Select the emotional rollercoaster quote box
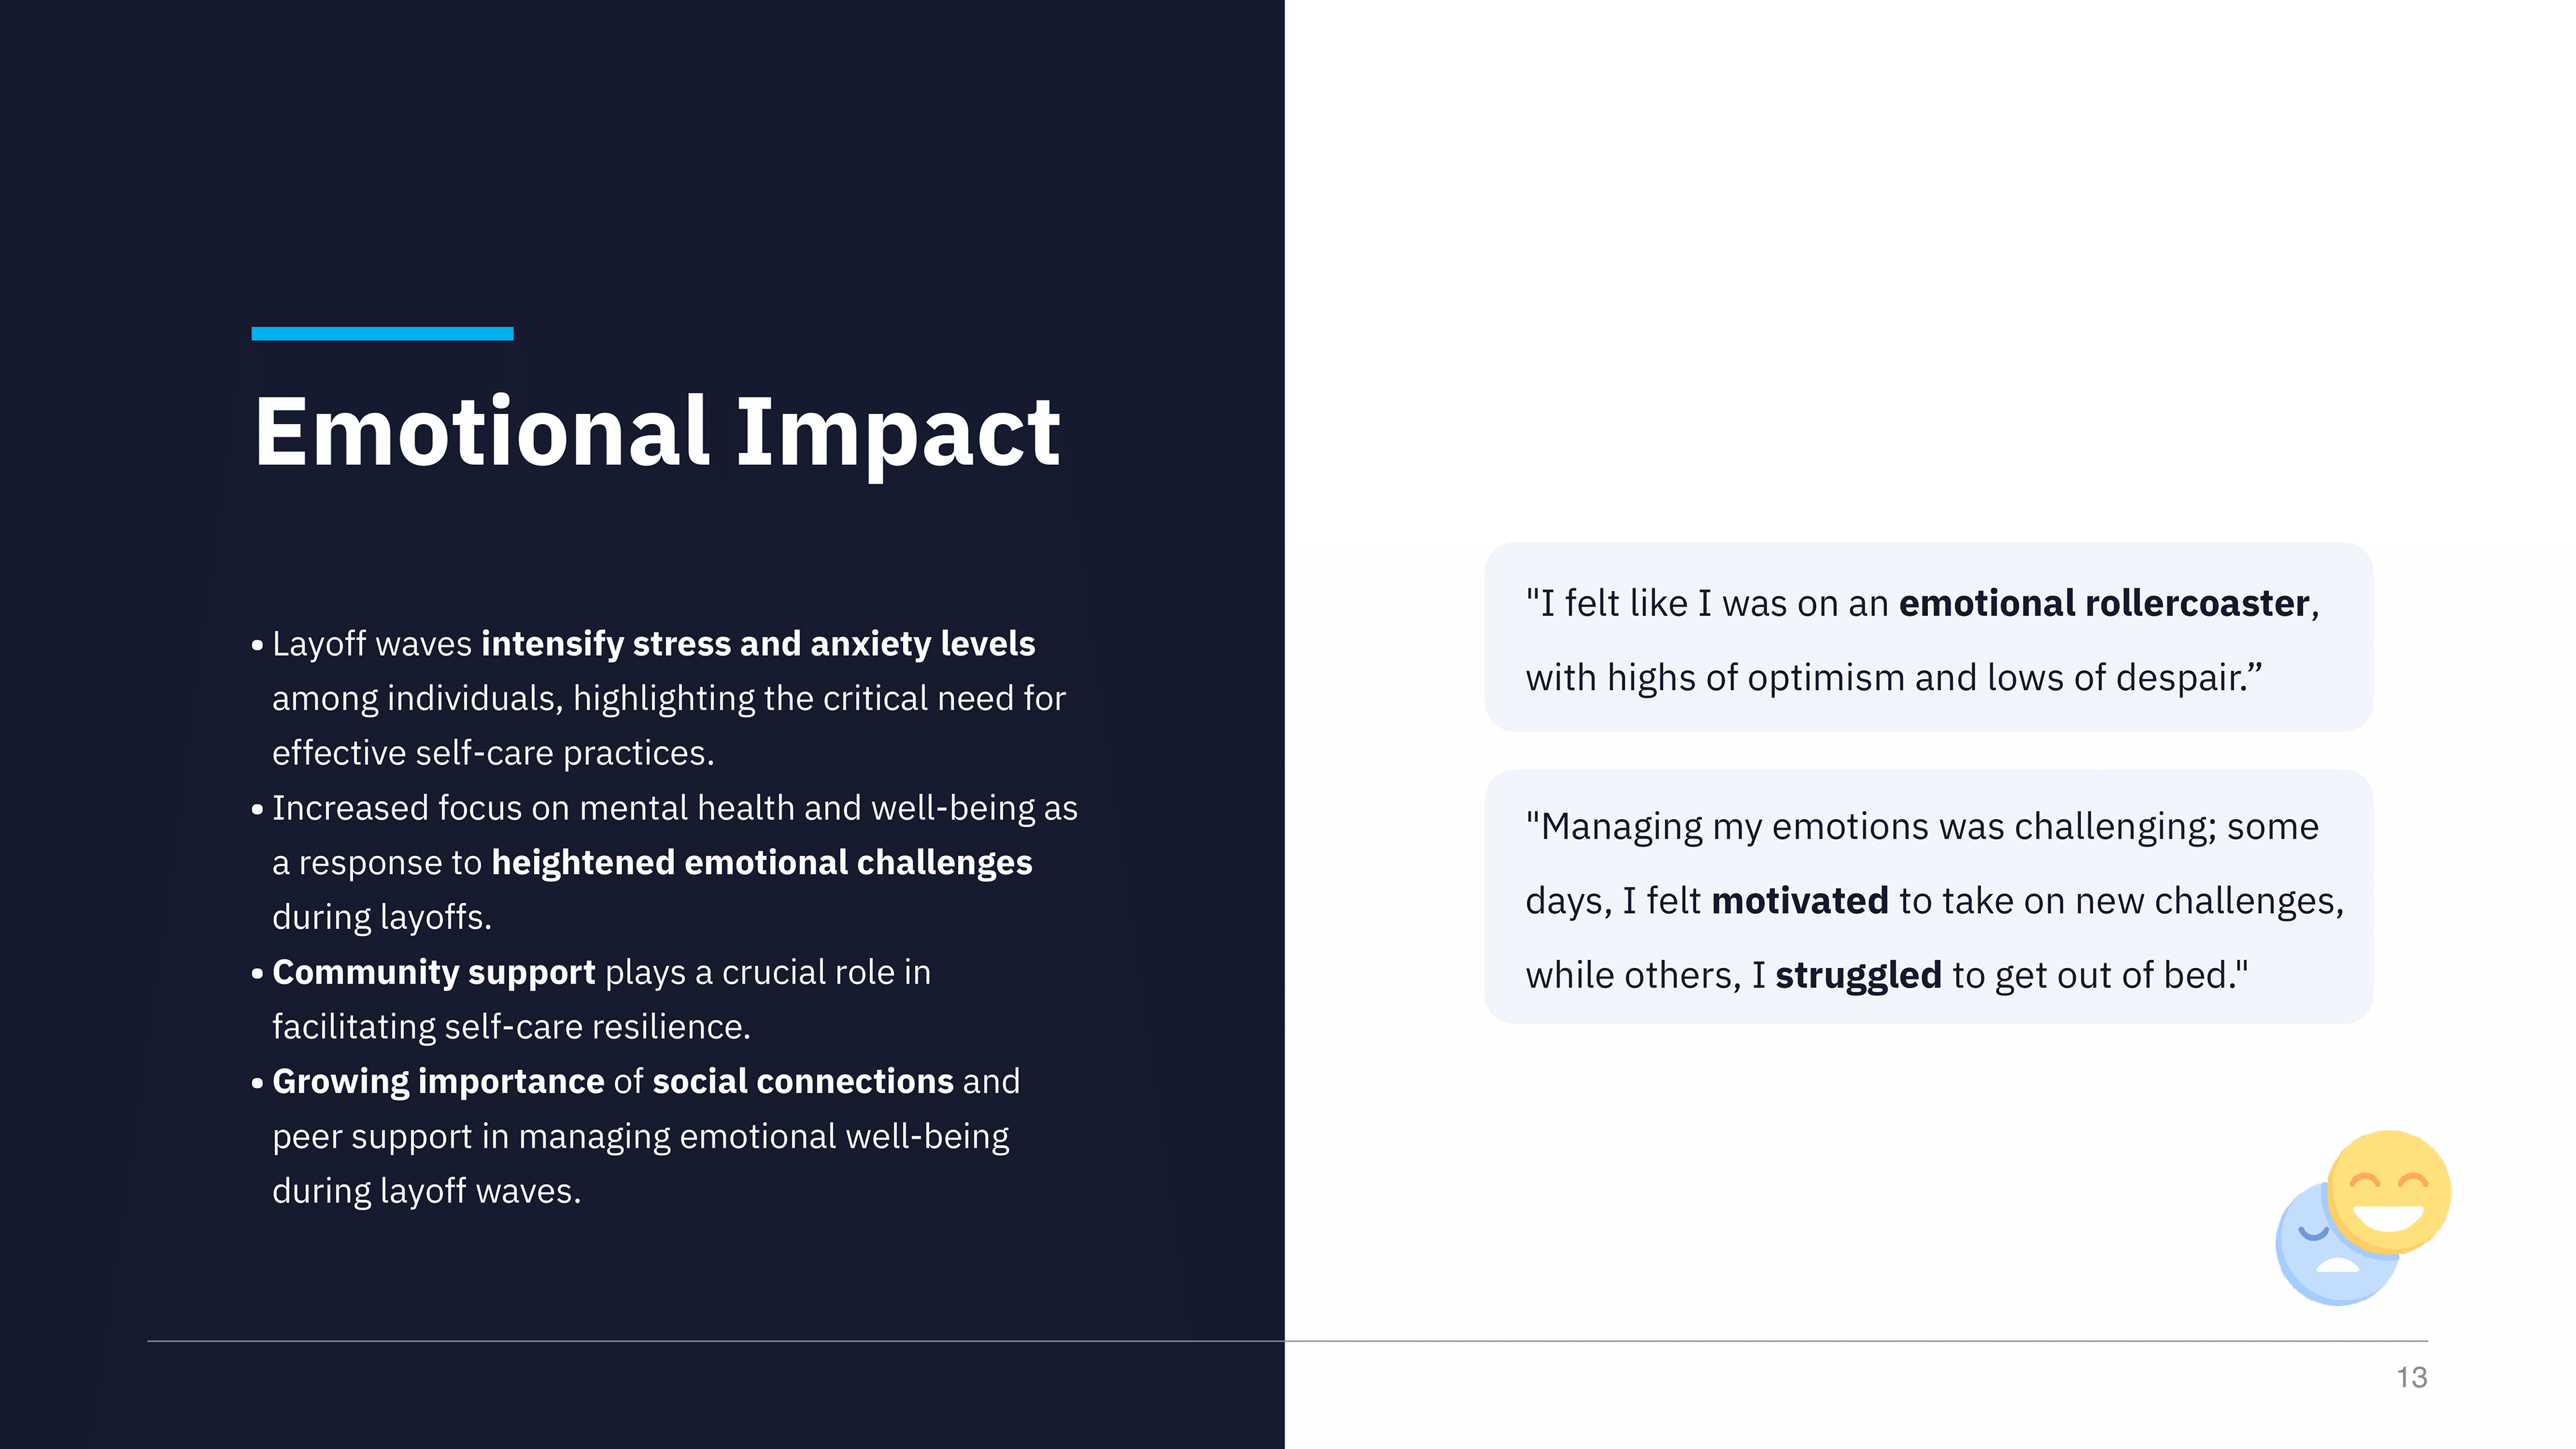The height and width of the screenshot is (1449, 2576). click(x=1928, y=637)
